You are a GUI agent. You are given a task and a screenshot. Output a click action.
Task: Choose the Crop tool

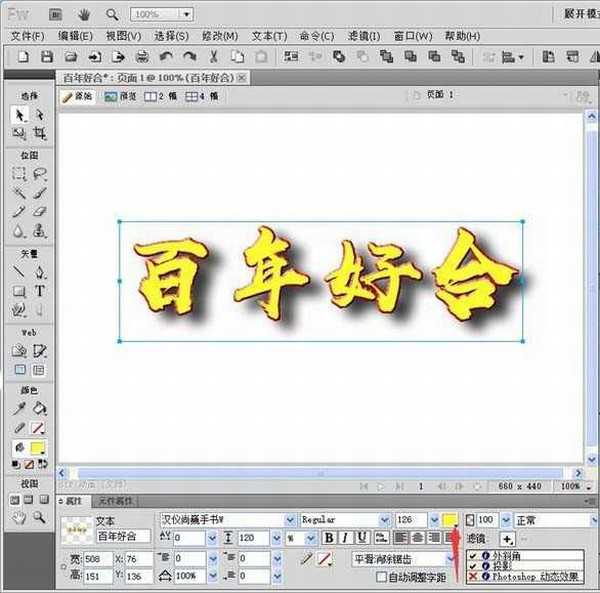tap(40, 134)
